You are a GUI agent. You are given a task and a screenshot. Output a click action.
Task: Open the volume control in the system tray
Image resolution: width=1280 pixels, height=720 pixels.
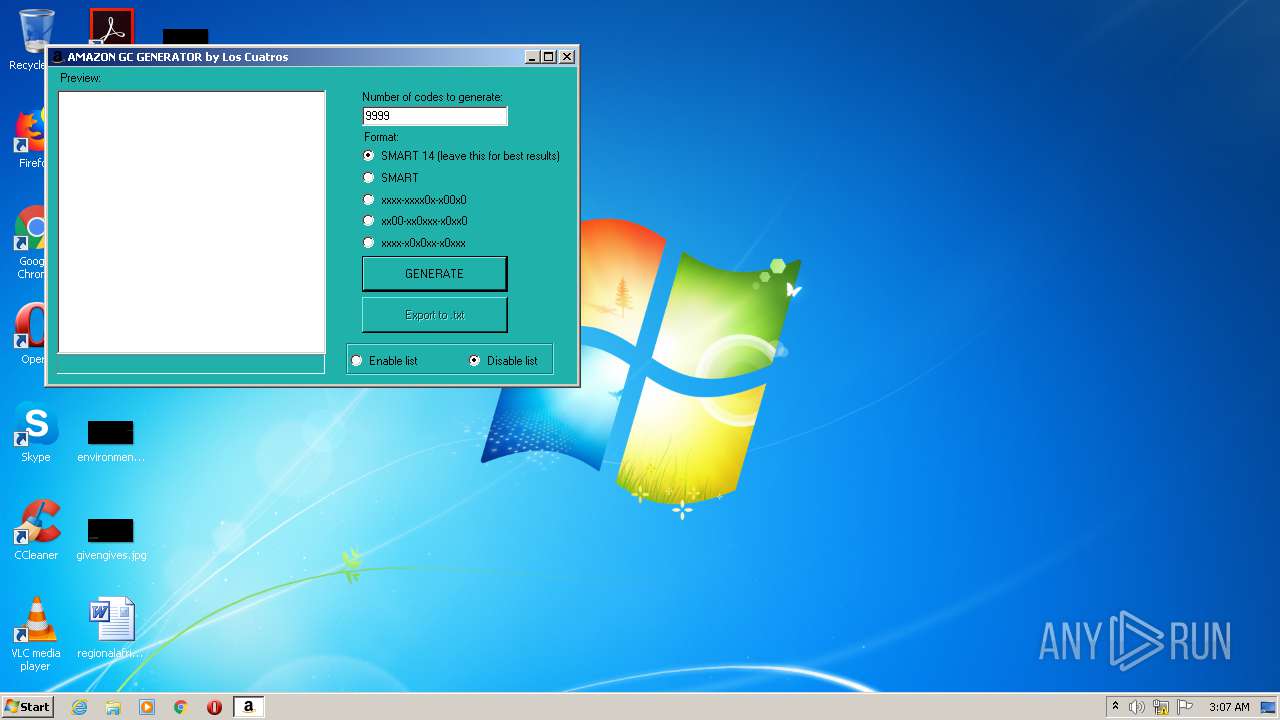tap(1136, 707)
